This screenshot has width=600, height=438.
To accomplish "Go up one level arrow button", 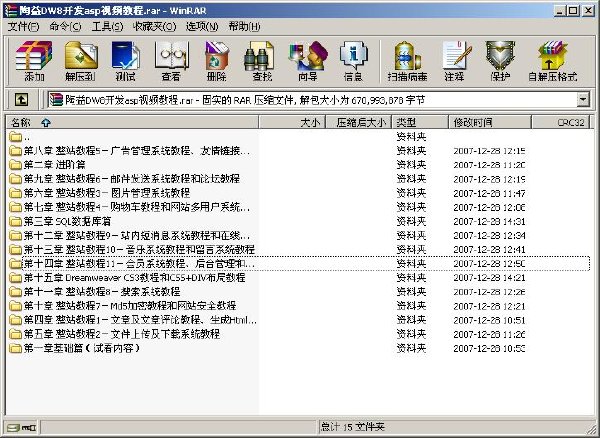I will 21,100.
